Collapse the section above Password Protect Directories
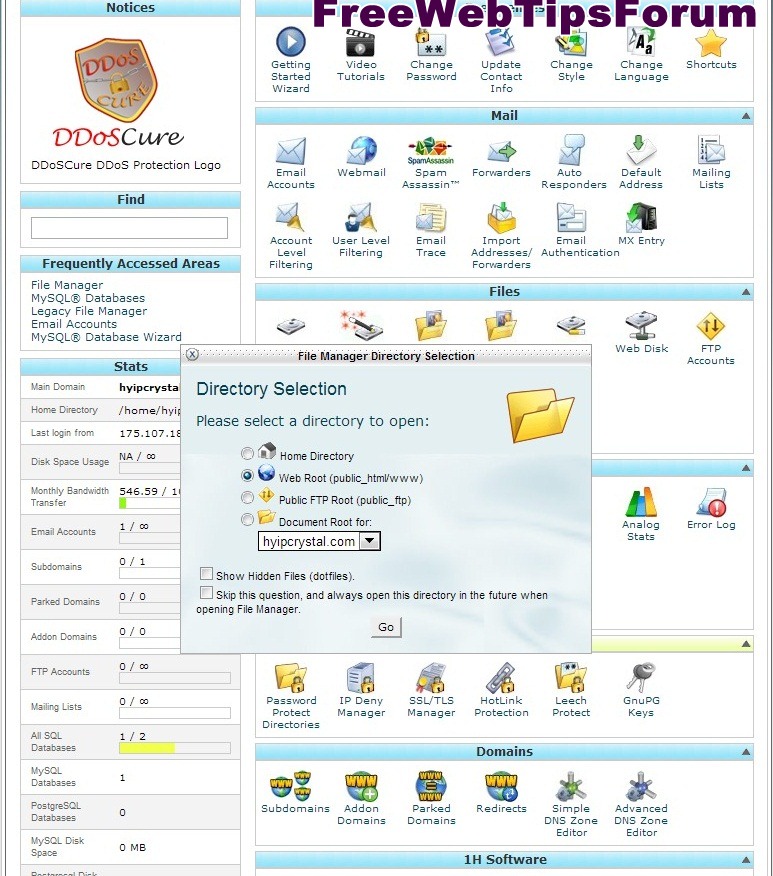Screen dimensions: 773x876 point(746,644)
